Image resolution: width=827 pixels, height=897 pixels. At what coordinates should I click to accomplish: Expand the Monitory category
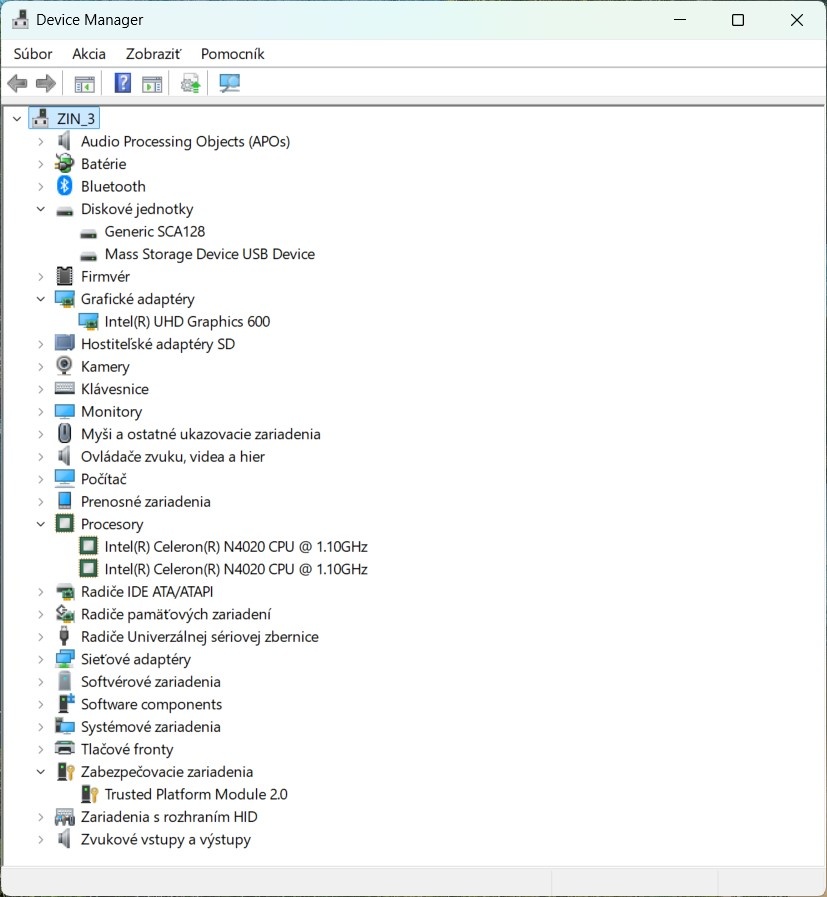tap(41, 411)
